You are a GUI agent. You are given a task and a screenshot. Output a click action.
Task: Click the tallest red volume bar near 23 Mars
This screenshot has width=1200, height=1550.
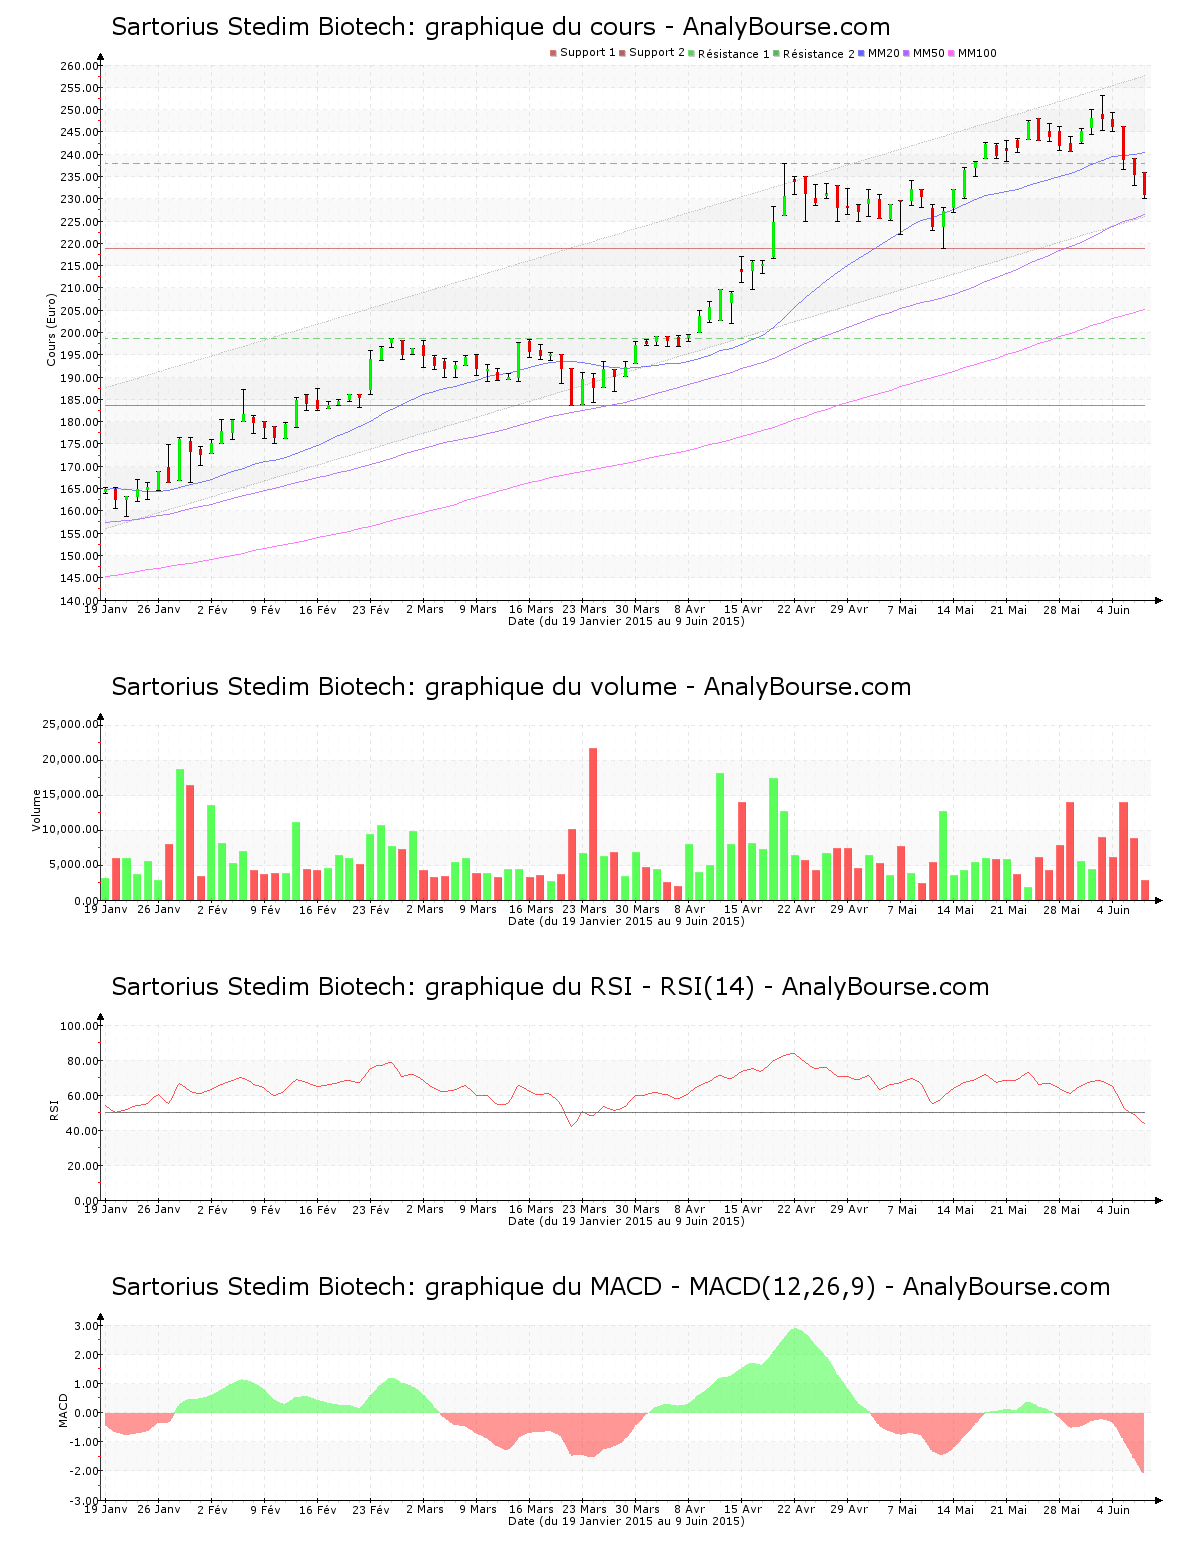coord(593,824)
